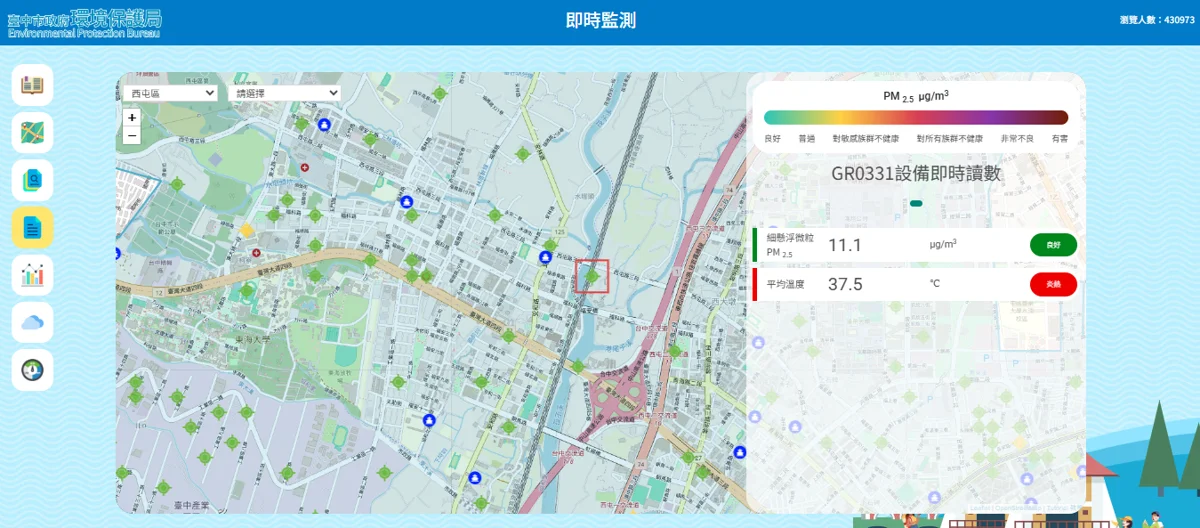Click the 良好 legend label under the scale
Screen dimensions: 1200x528
coord(772,139)
